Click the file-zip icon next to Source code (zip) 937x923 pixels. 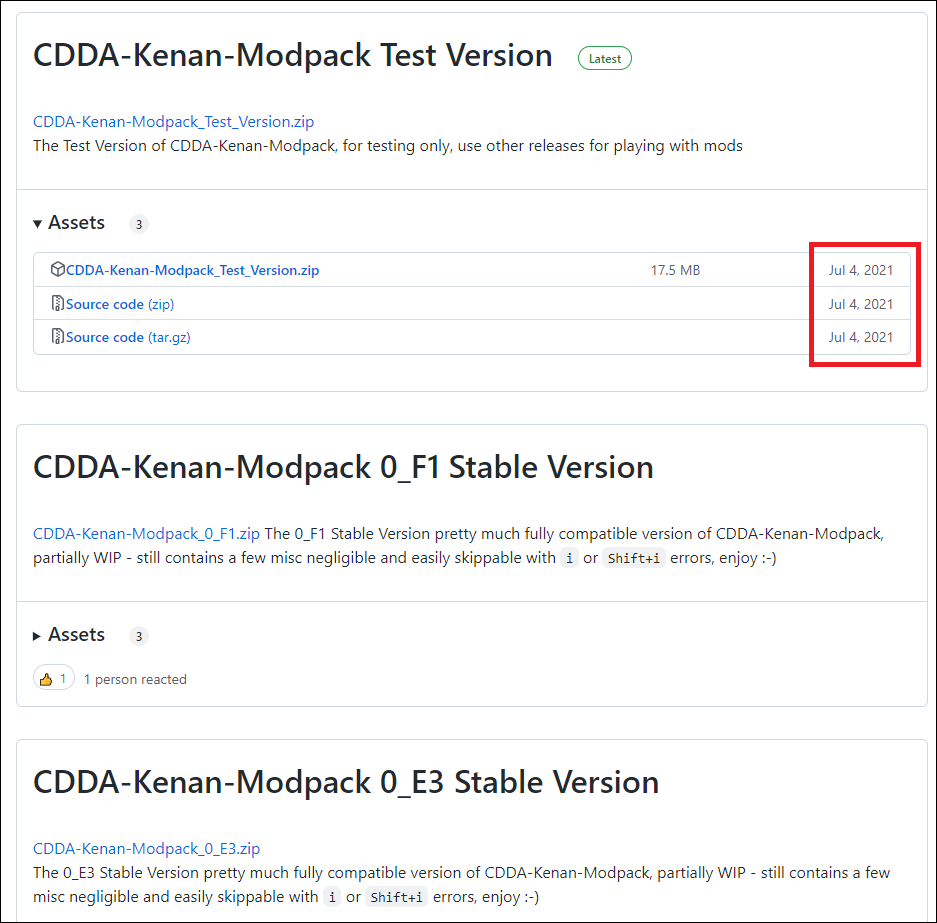58,304
